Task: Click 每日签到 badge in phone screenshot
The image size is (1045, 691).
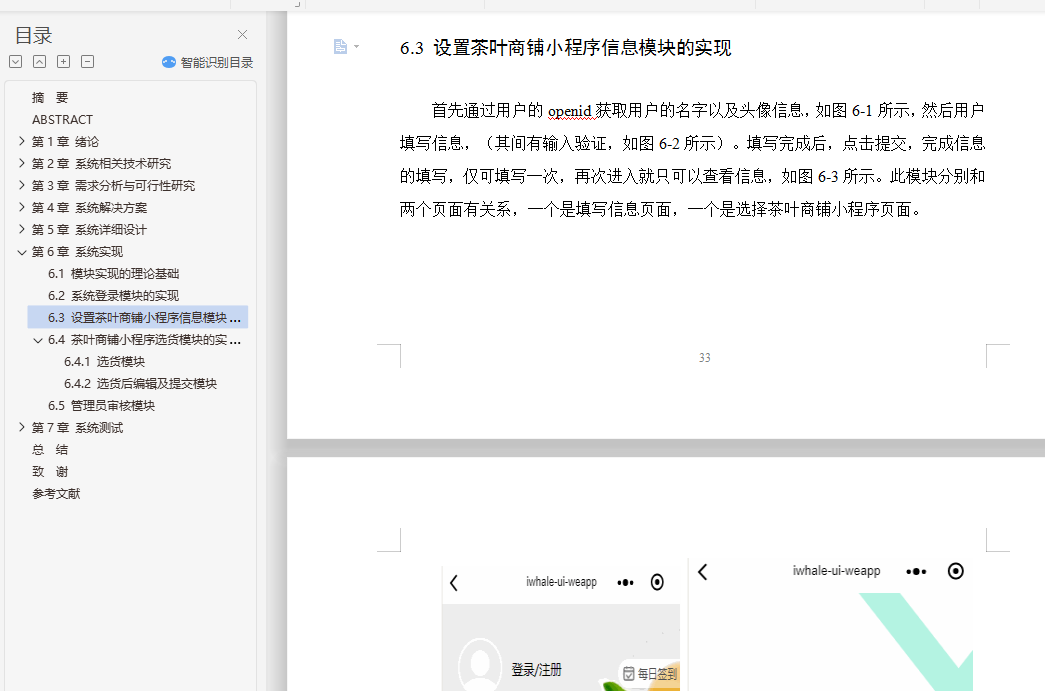Action: [650, 674]
